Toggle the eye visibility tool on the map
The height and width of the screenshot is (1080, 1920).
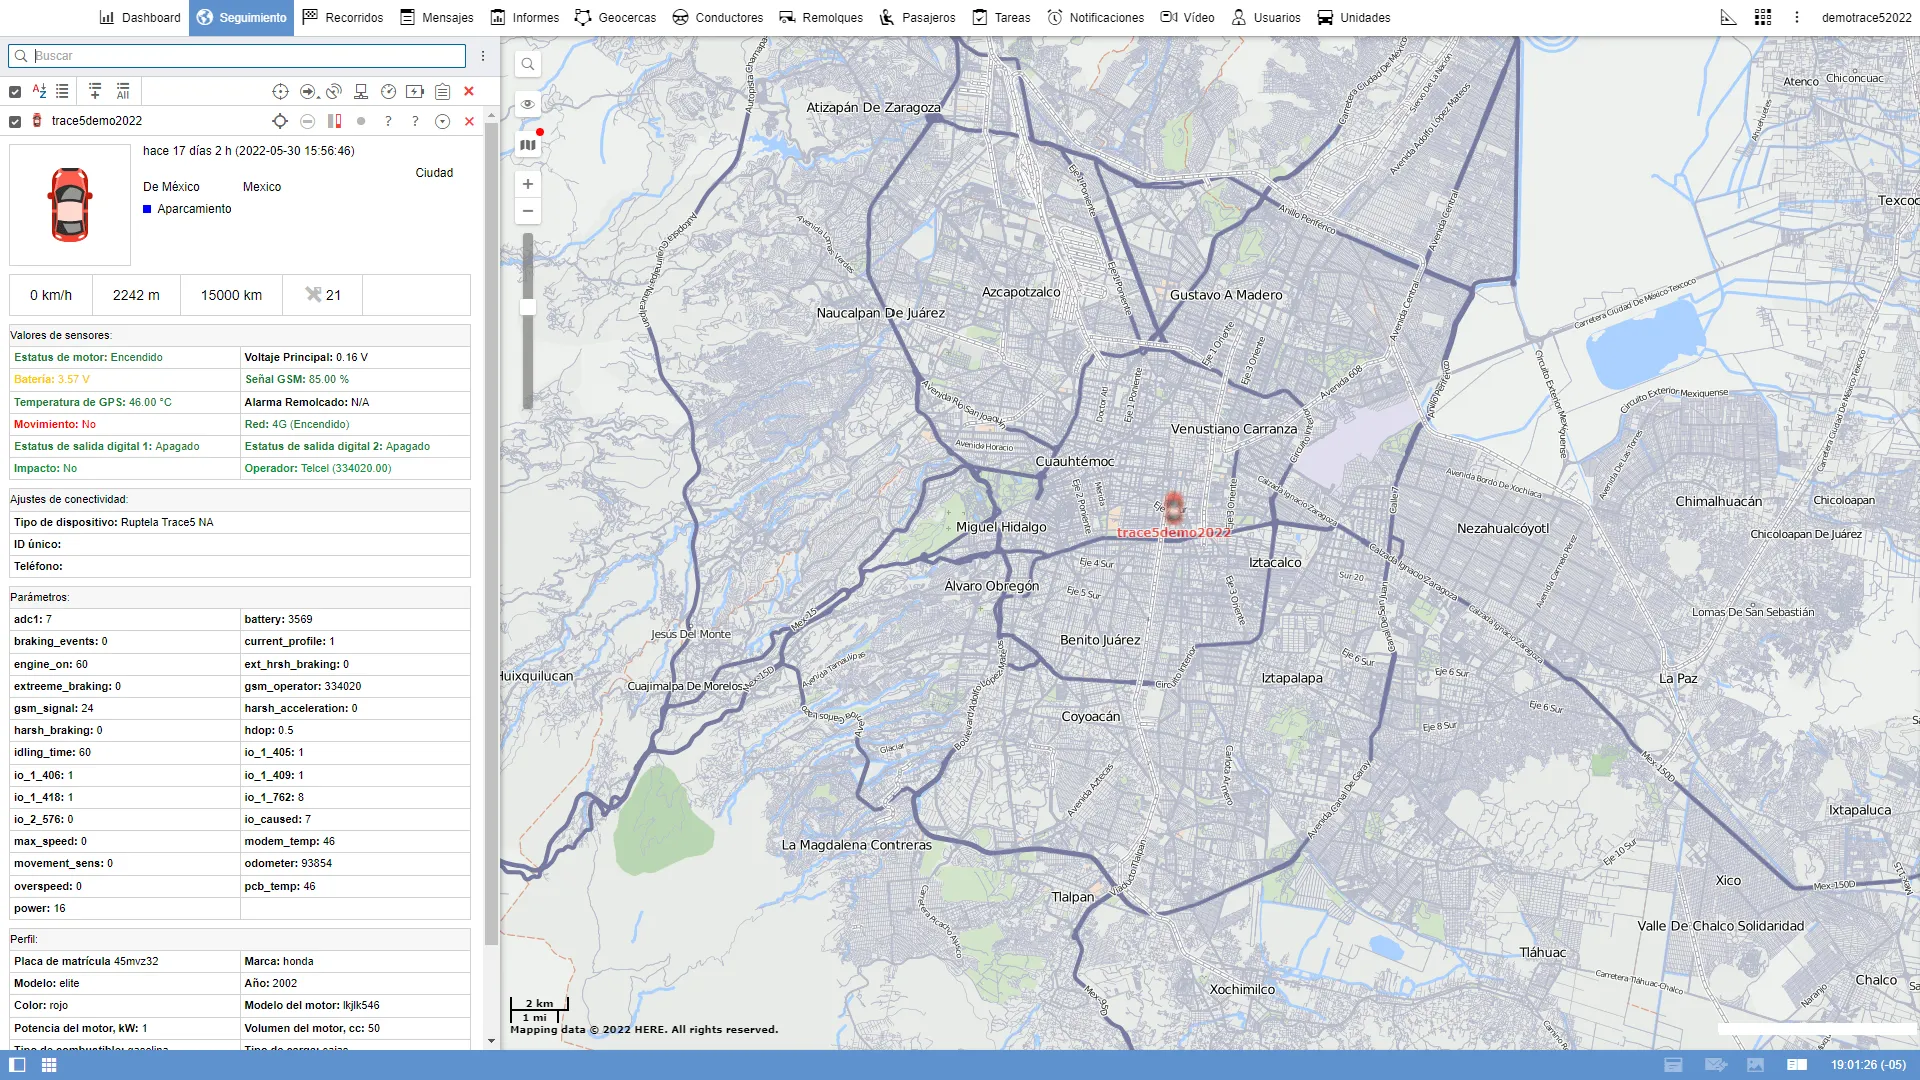point(527,103)
